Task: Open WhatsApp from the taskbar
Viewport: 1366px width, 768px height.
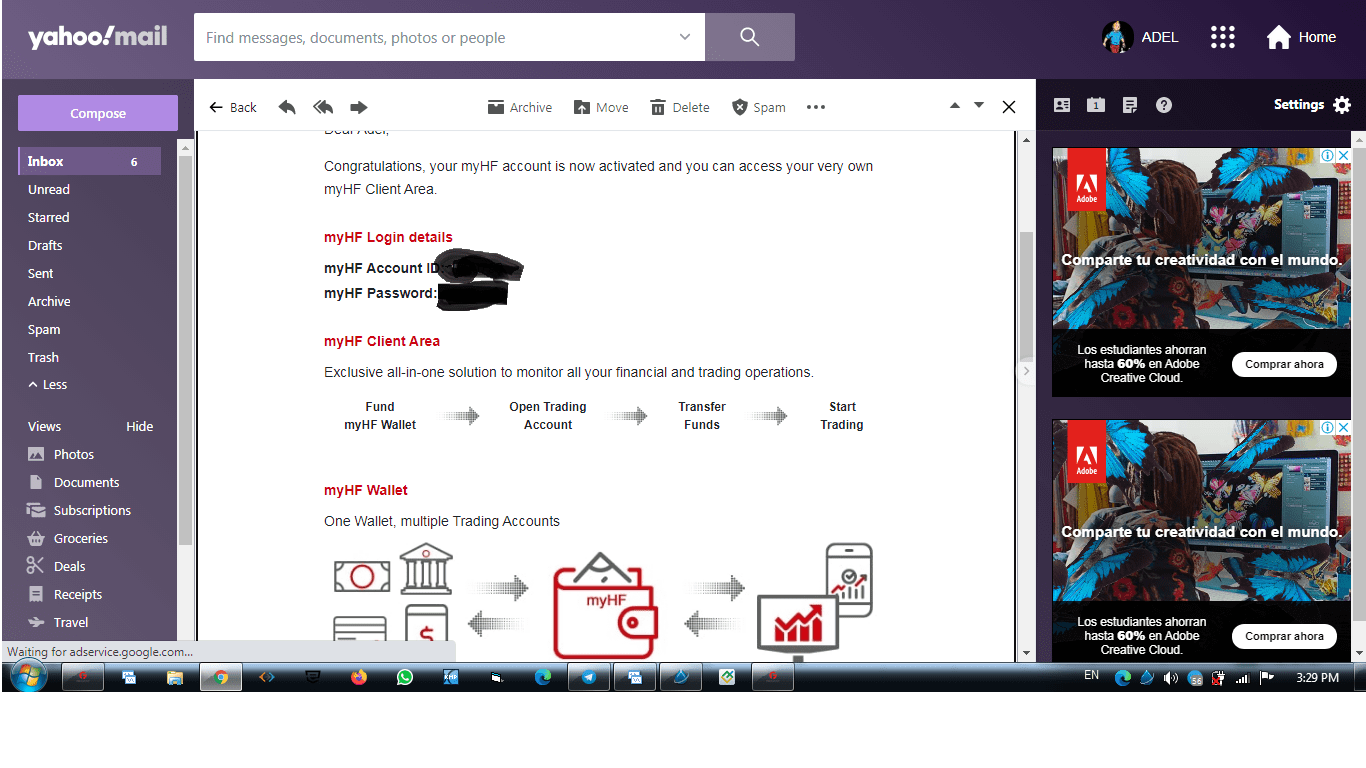Action: click(x=405, y=677)
